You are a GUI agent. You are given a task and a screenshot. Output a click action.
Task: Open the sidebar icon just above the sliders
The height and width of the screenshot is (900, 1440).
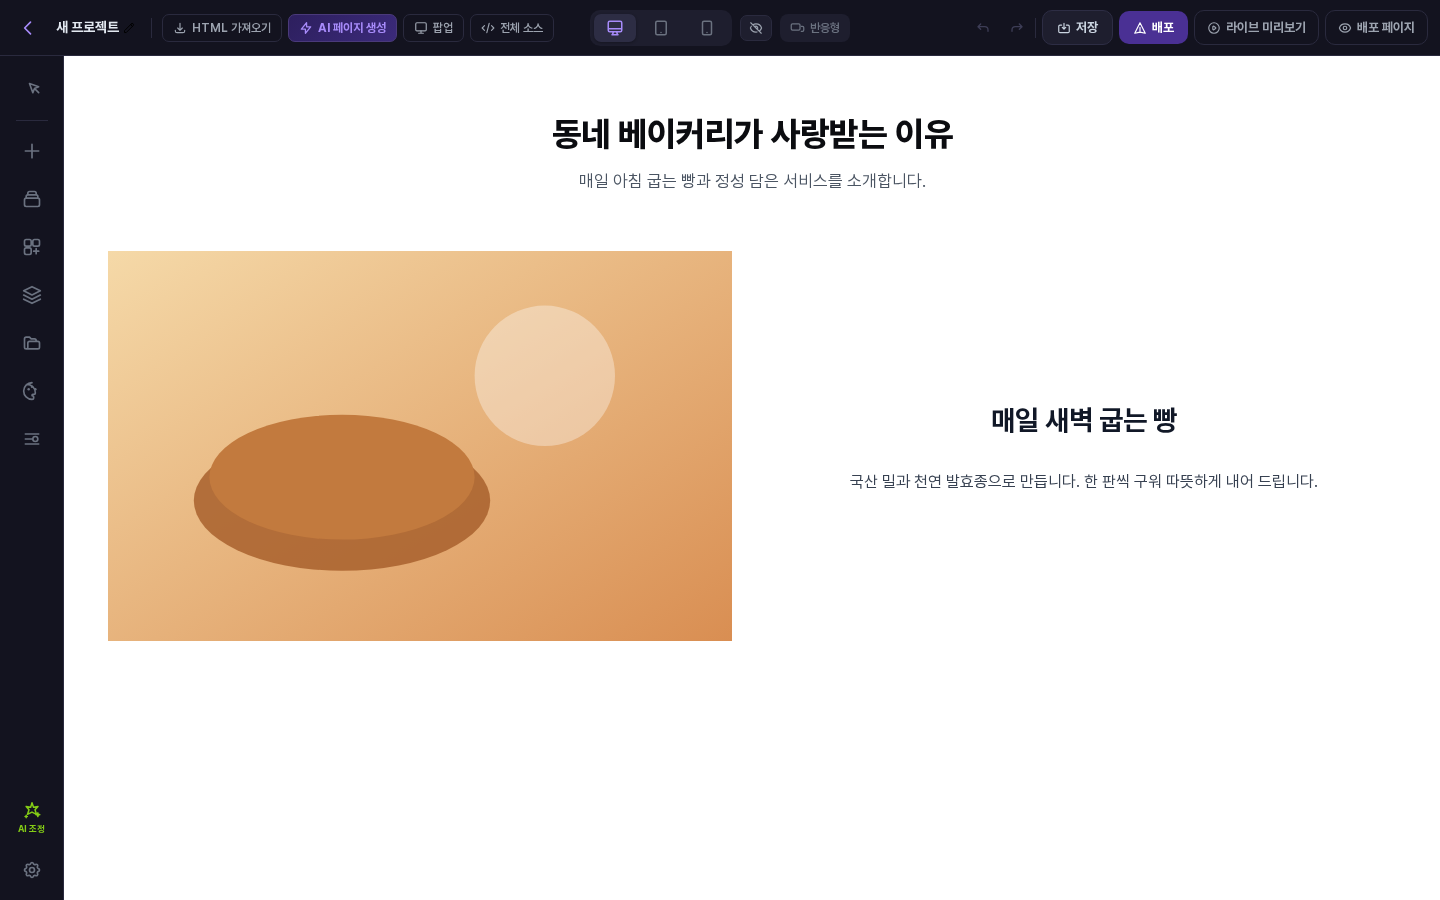[32, 391]
